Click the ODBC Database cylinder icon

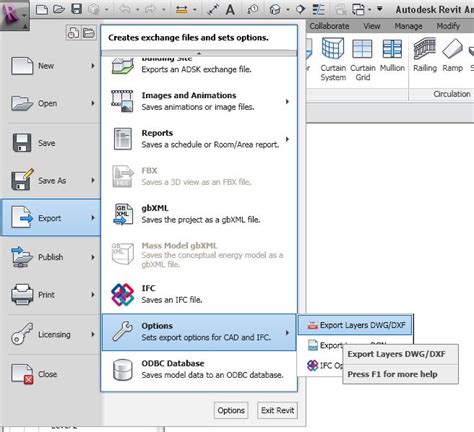click(x=123, y=369)
